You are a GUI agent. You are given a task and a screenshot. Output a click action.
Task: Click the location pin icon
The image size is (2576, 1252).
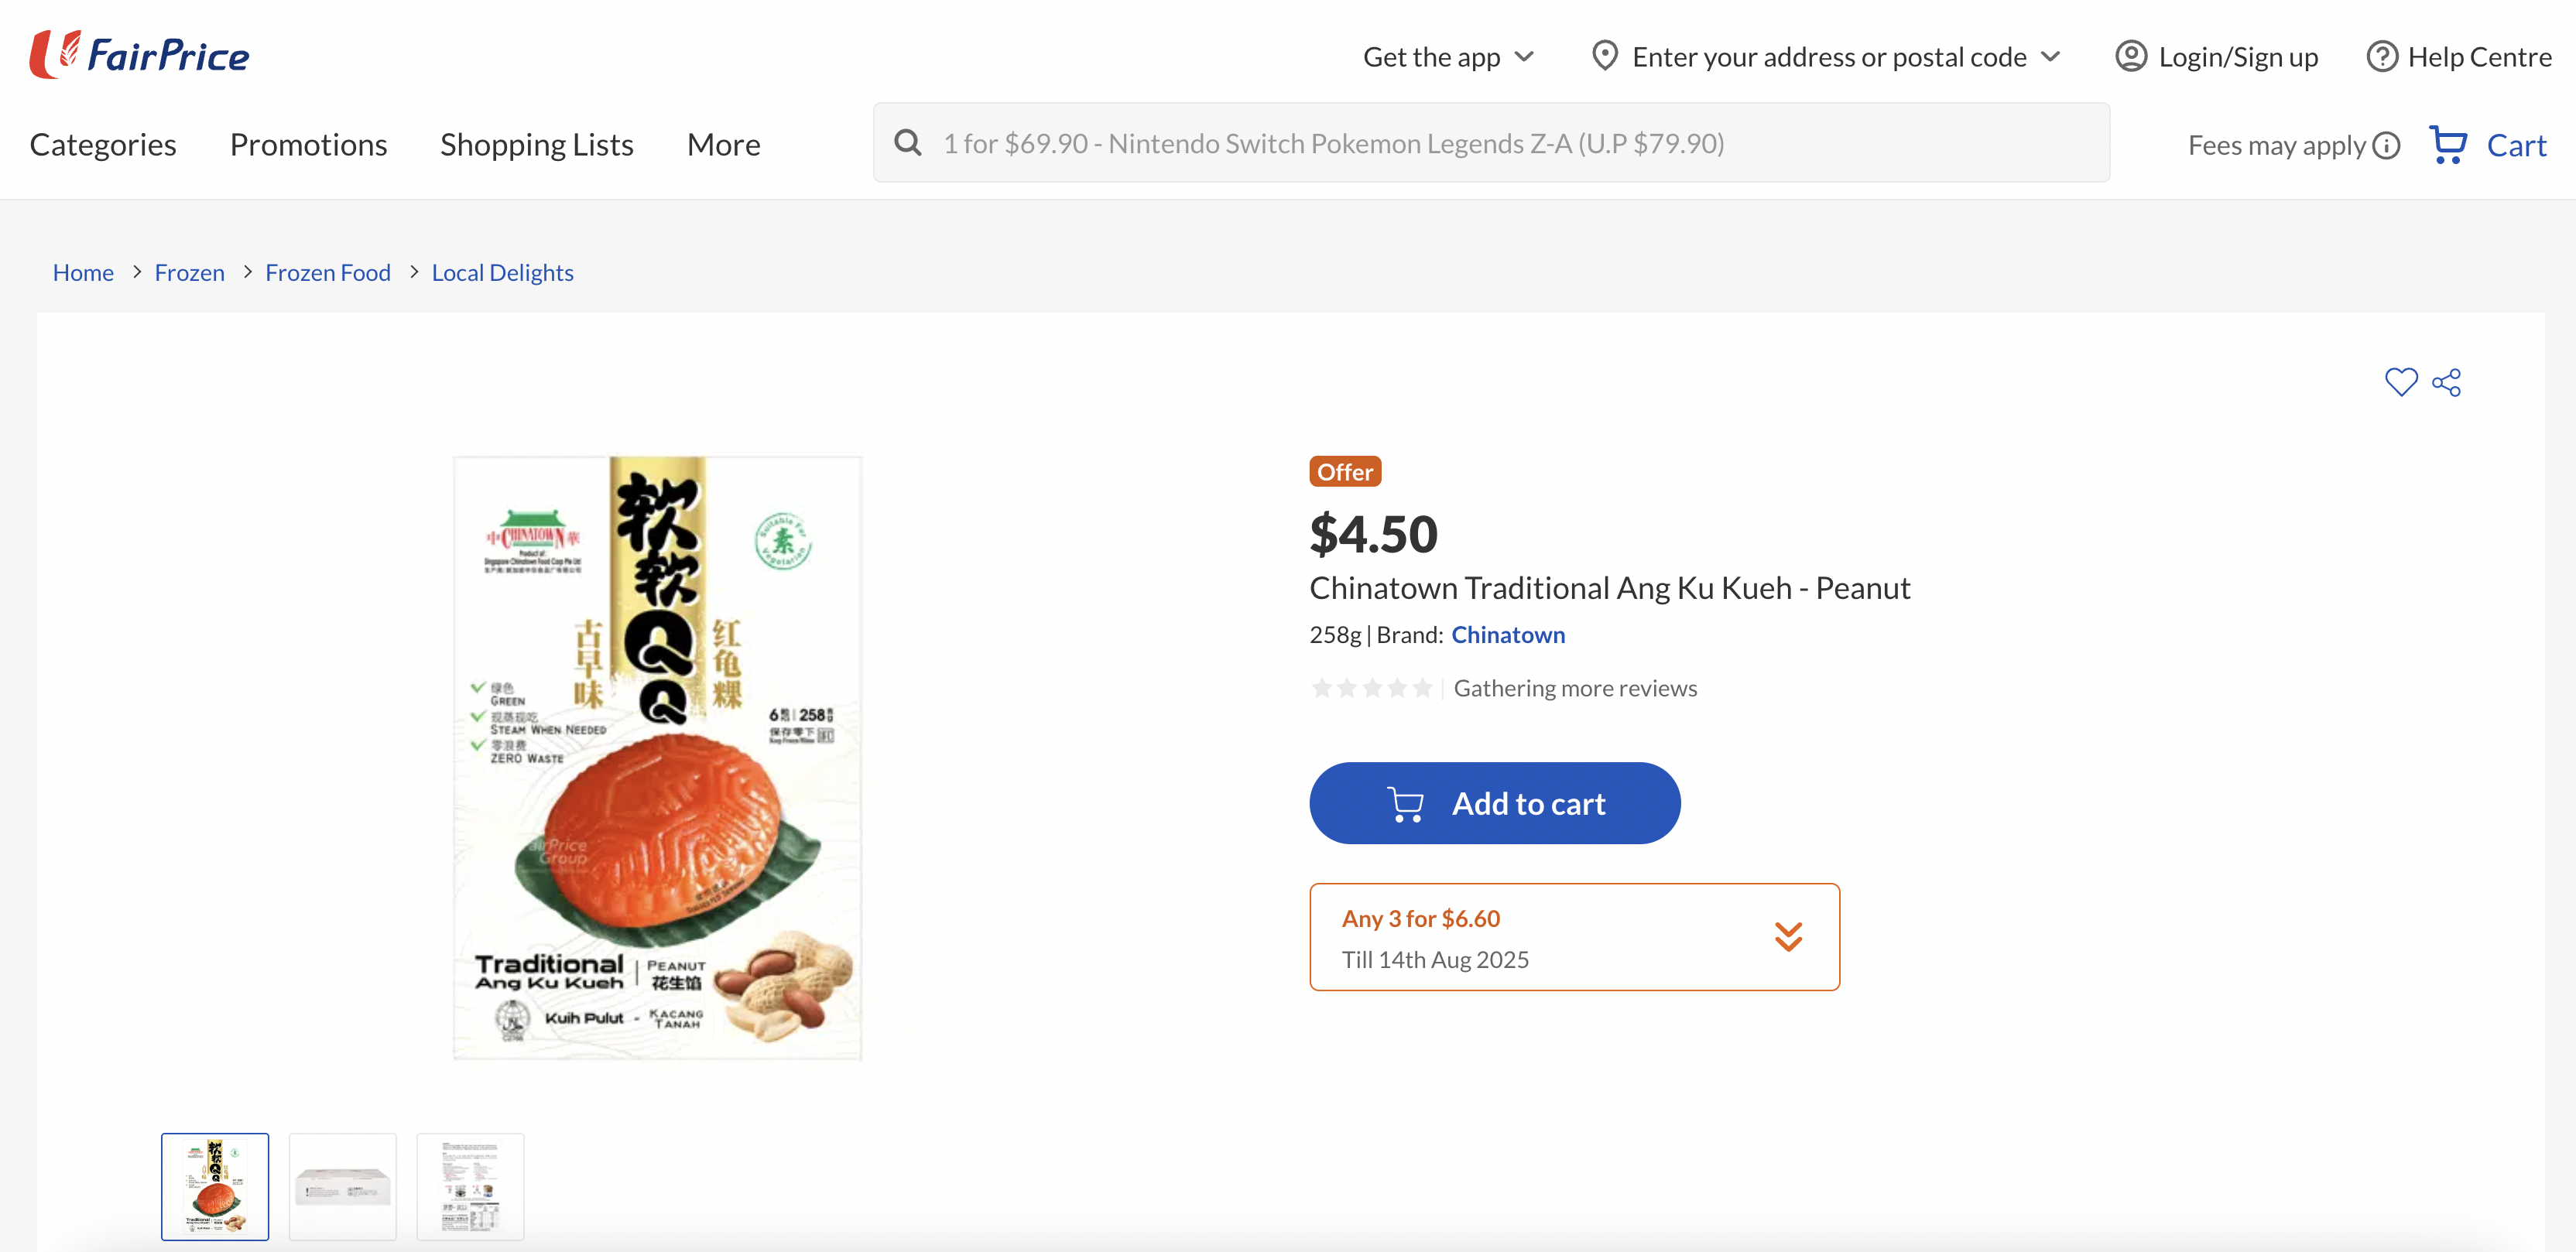1604,56
